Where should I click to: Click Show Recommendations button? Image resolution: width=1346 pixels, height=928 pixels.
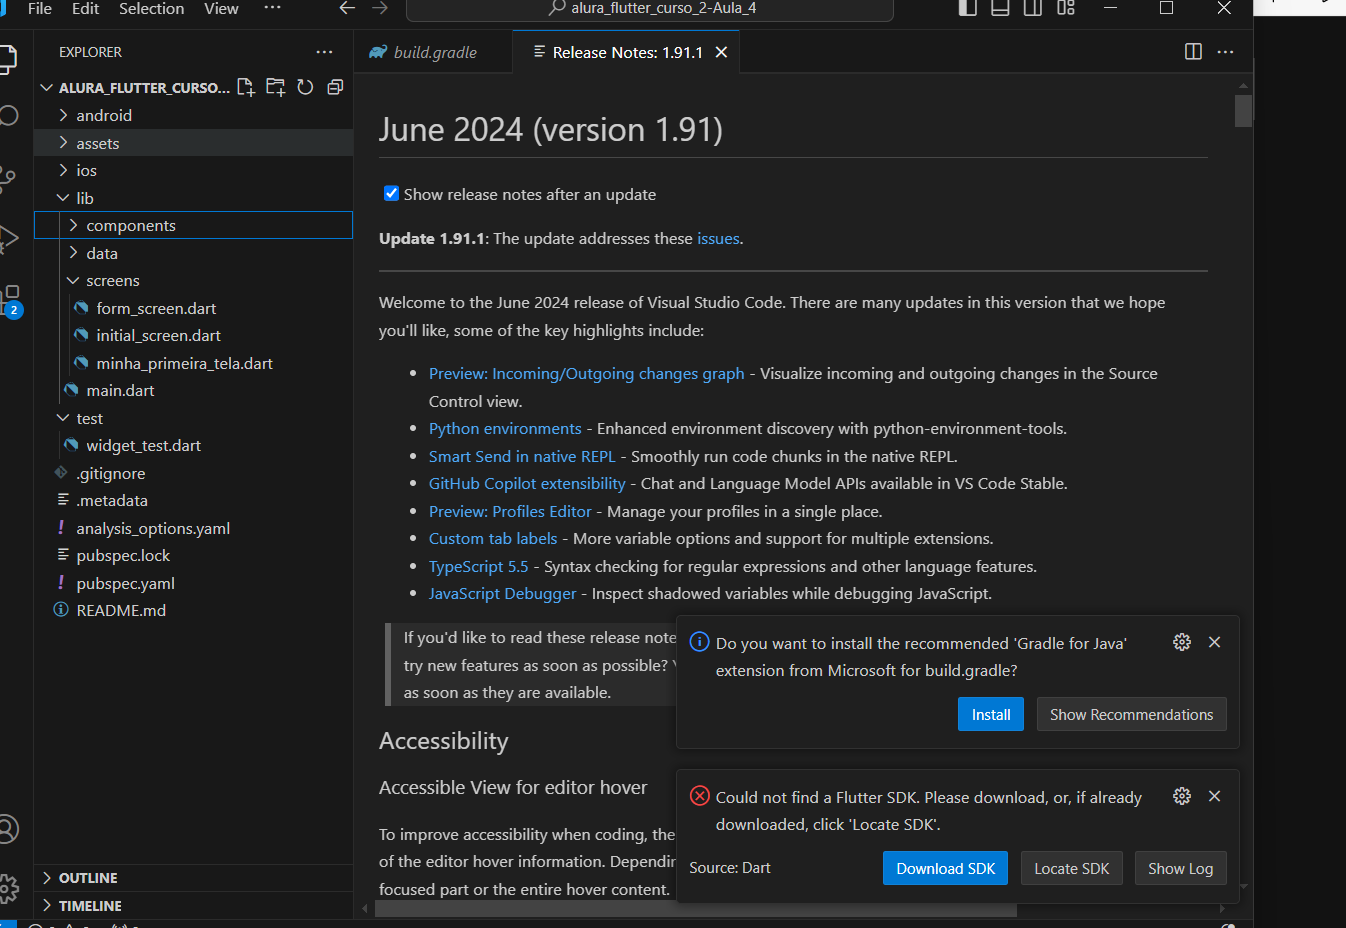pos(1131,714)
